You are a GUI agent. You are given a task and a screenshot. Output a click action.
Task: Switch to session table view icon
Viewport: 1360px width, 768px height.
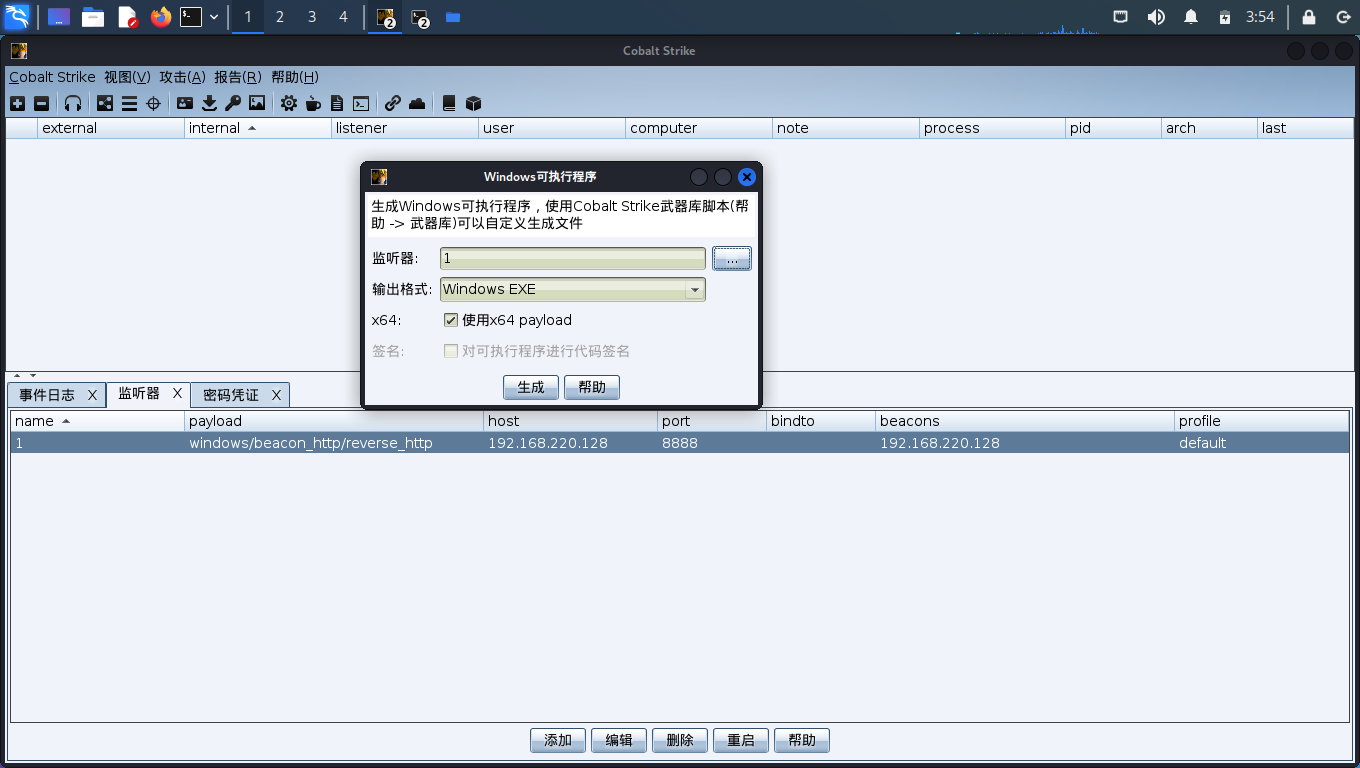[129, 103]
